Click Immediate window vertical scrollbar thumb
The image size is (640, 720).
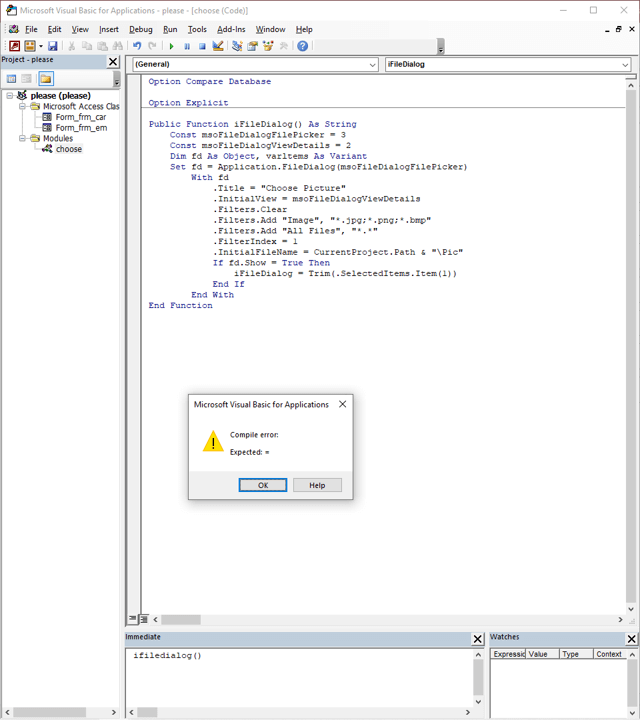pos(478,678)
